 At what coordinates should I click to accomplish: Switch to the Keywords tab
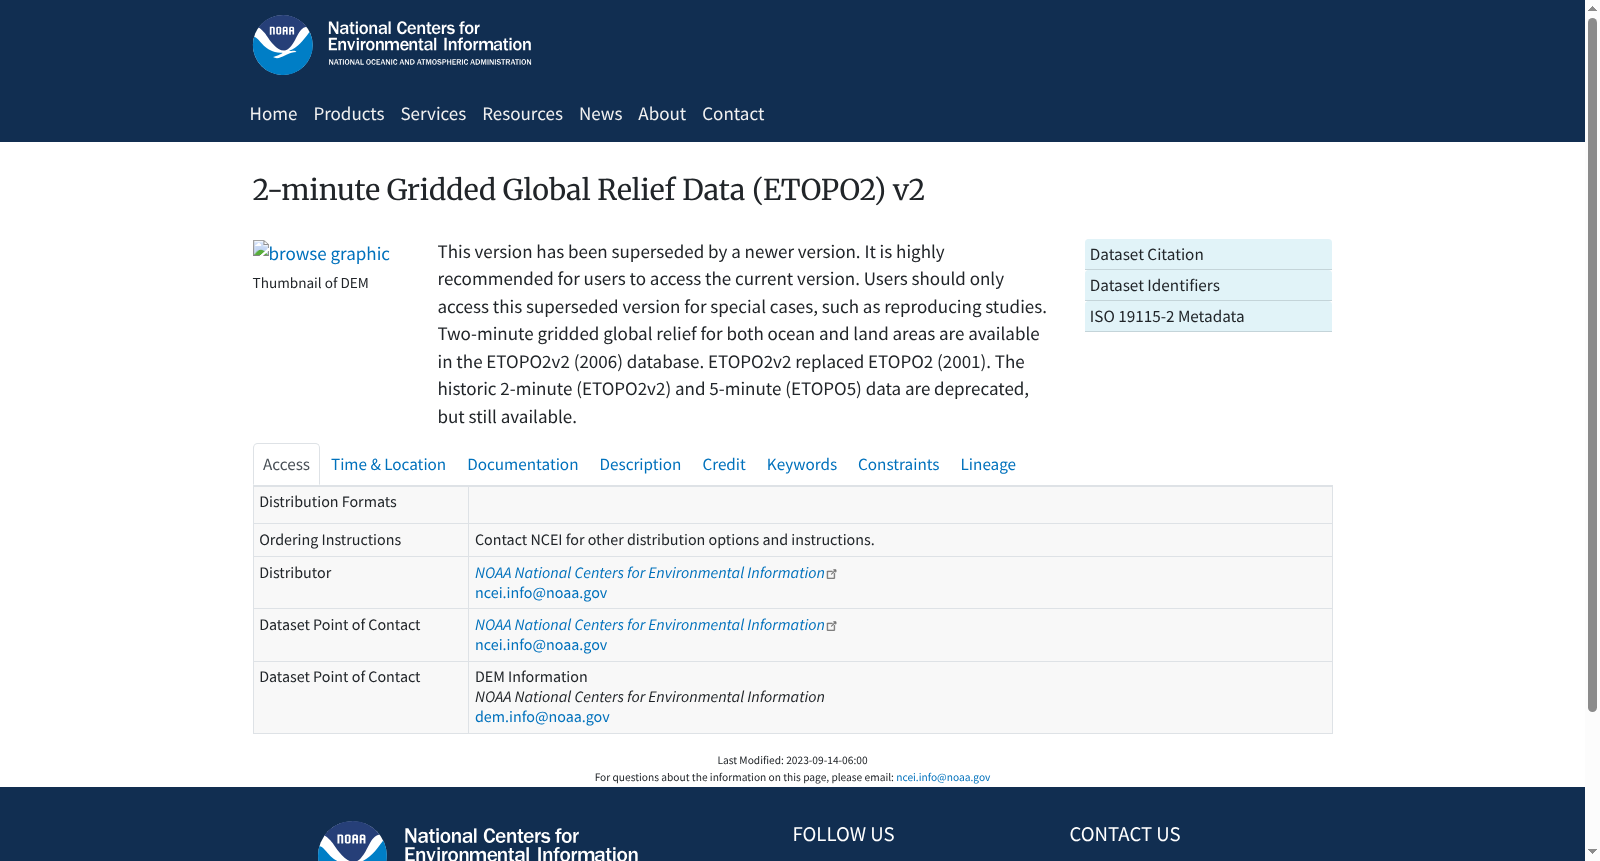802,464
